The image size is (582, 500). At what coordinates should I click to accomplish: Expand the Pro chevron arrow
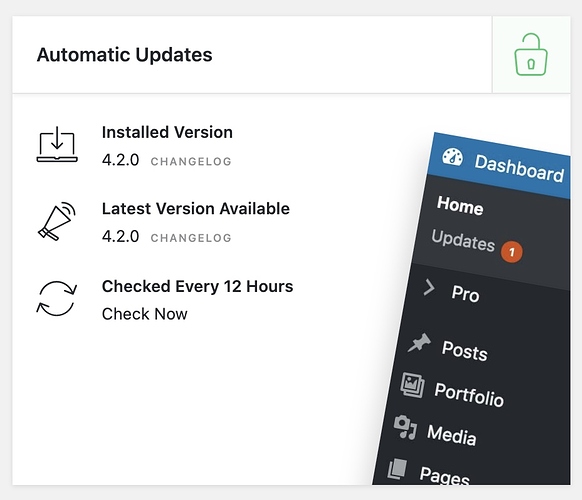coord(429,287)
